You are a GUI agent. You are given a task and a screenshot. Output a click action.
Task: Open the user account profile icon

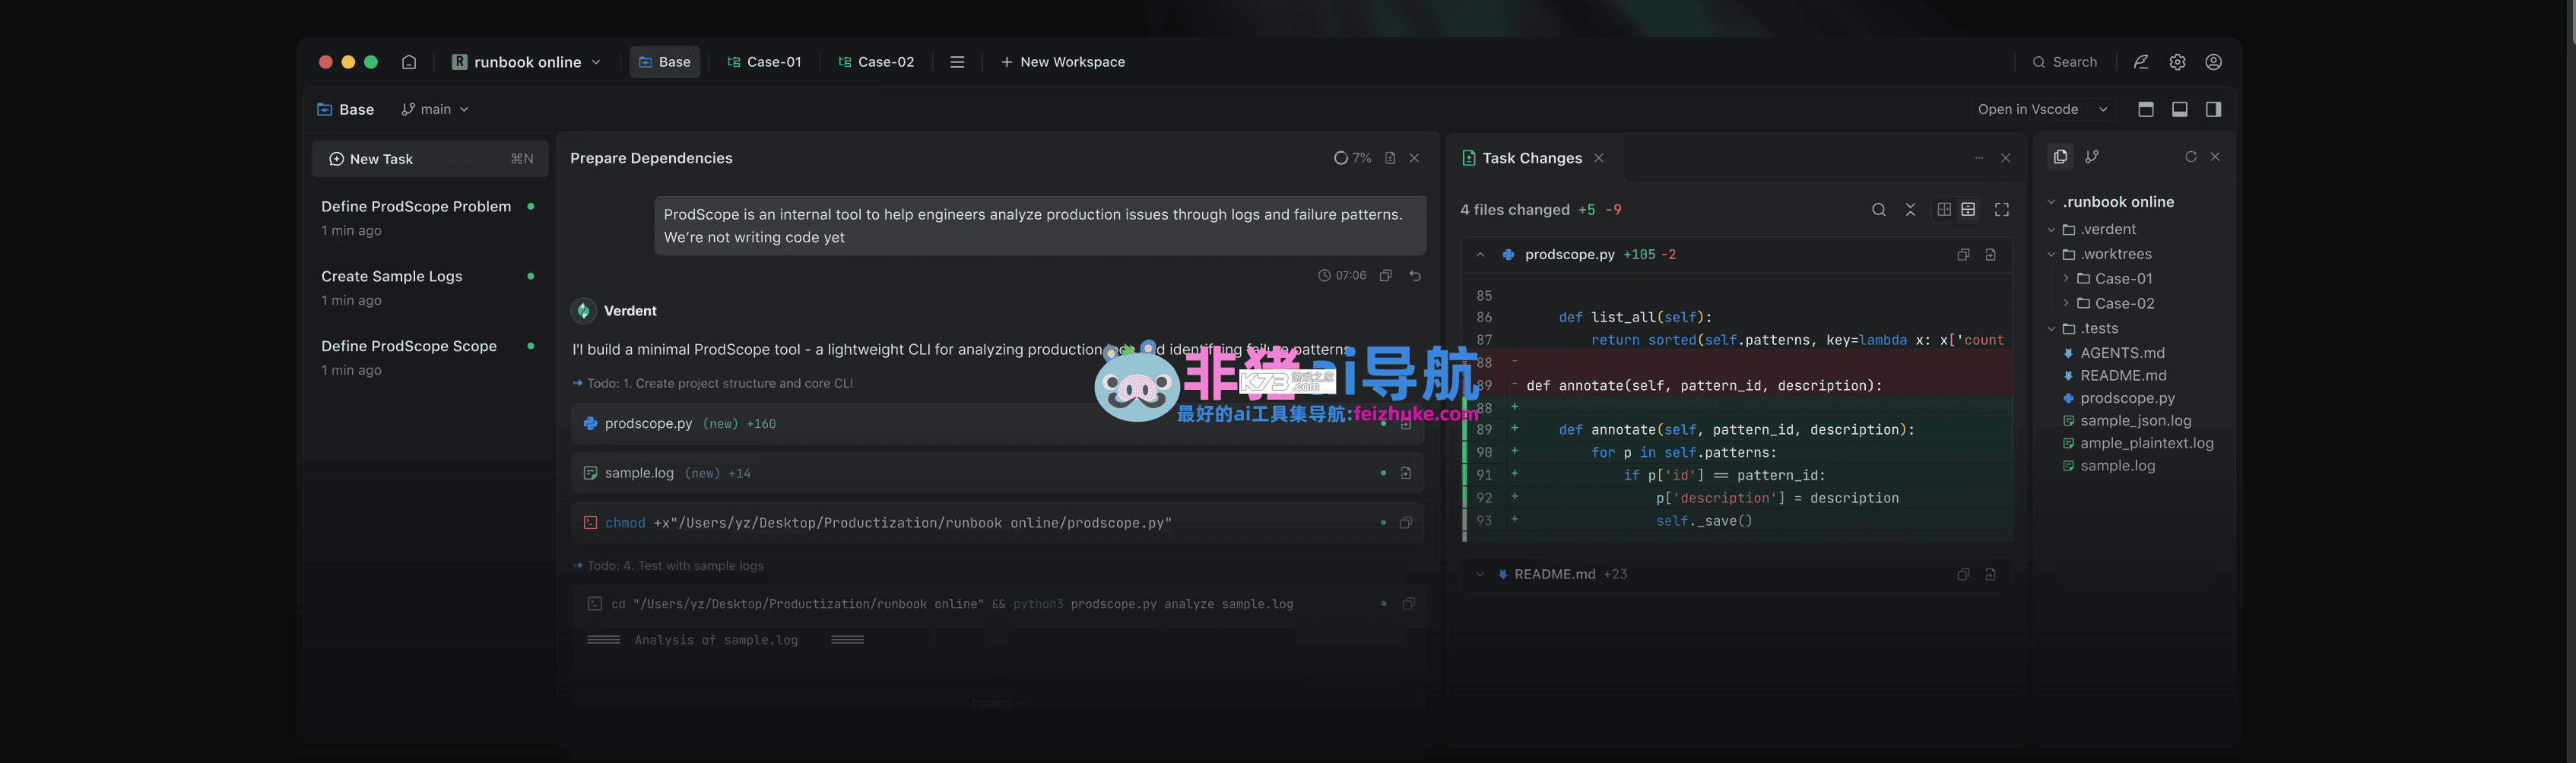click(x=2214, y=62)
